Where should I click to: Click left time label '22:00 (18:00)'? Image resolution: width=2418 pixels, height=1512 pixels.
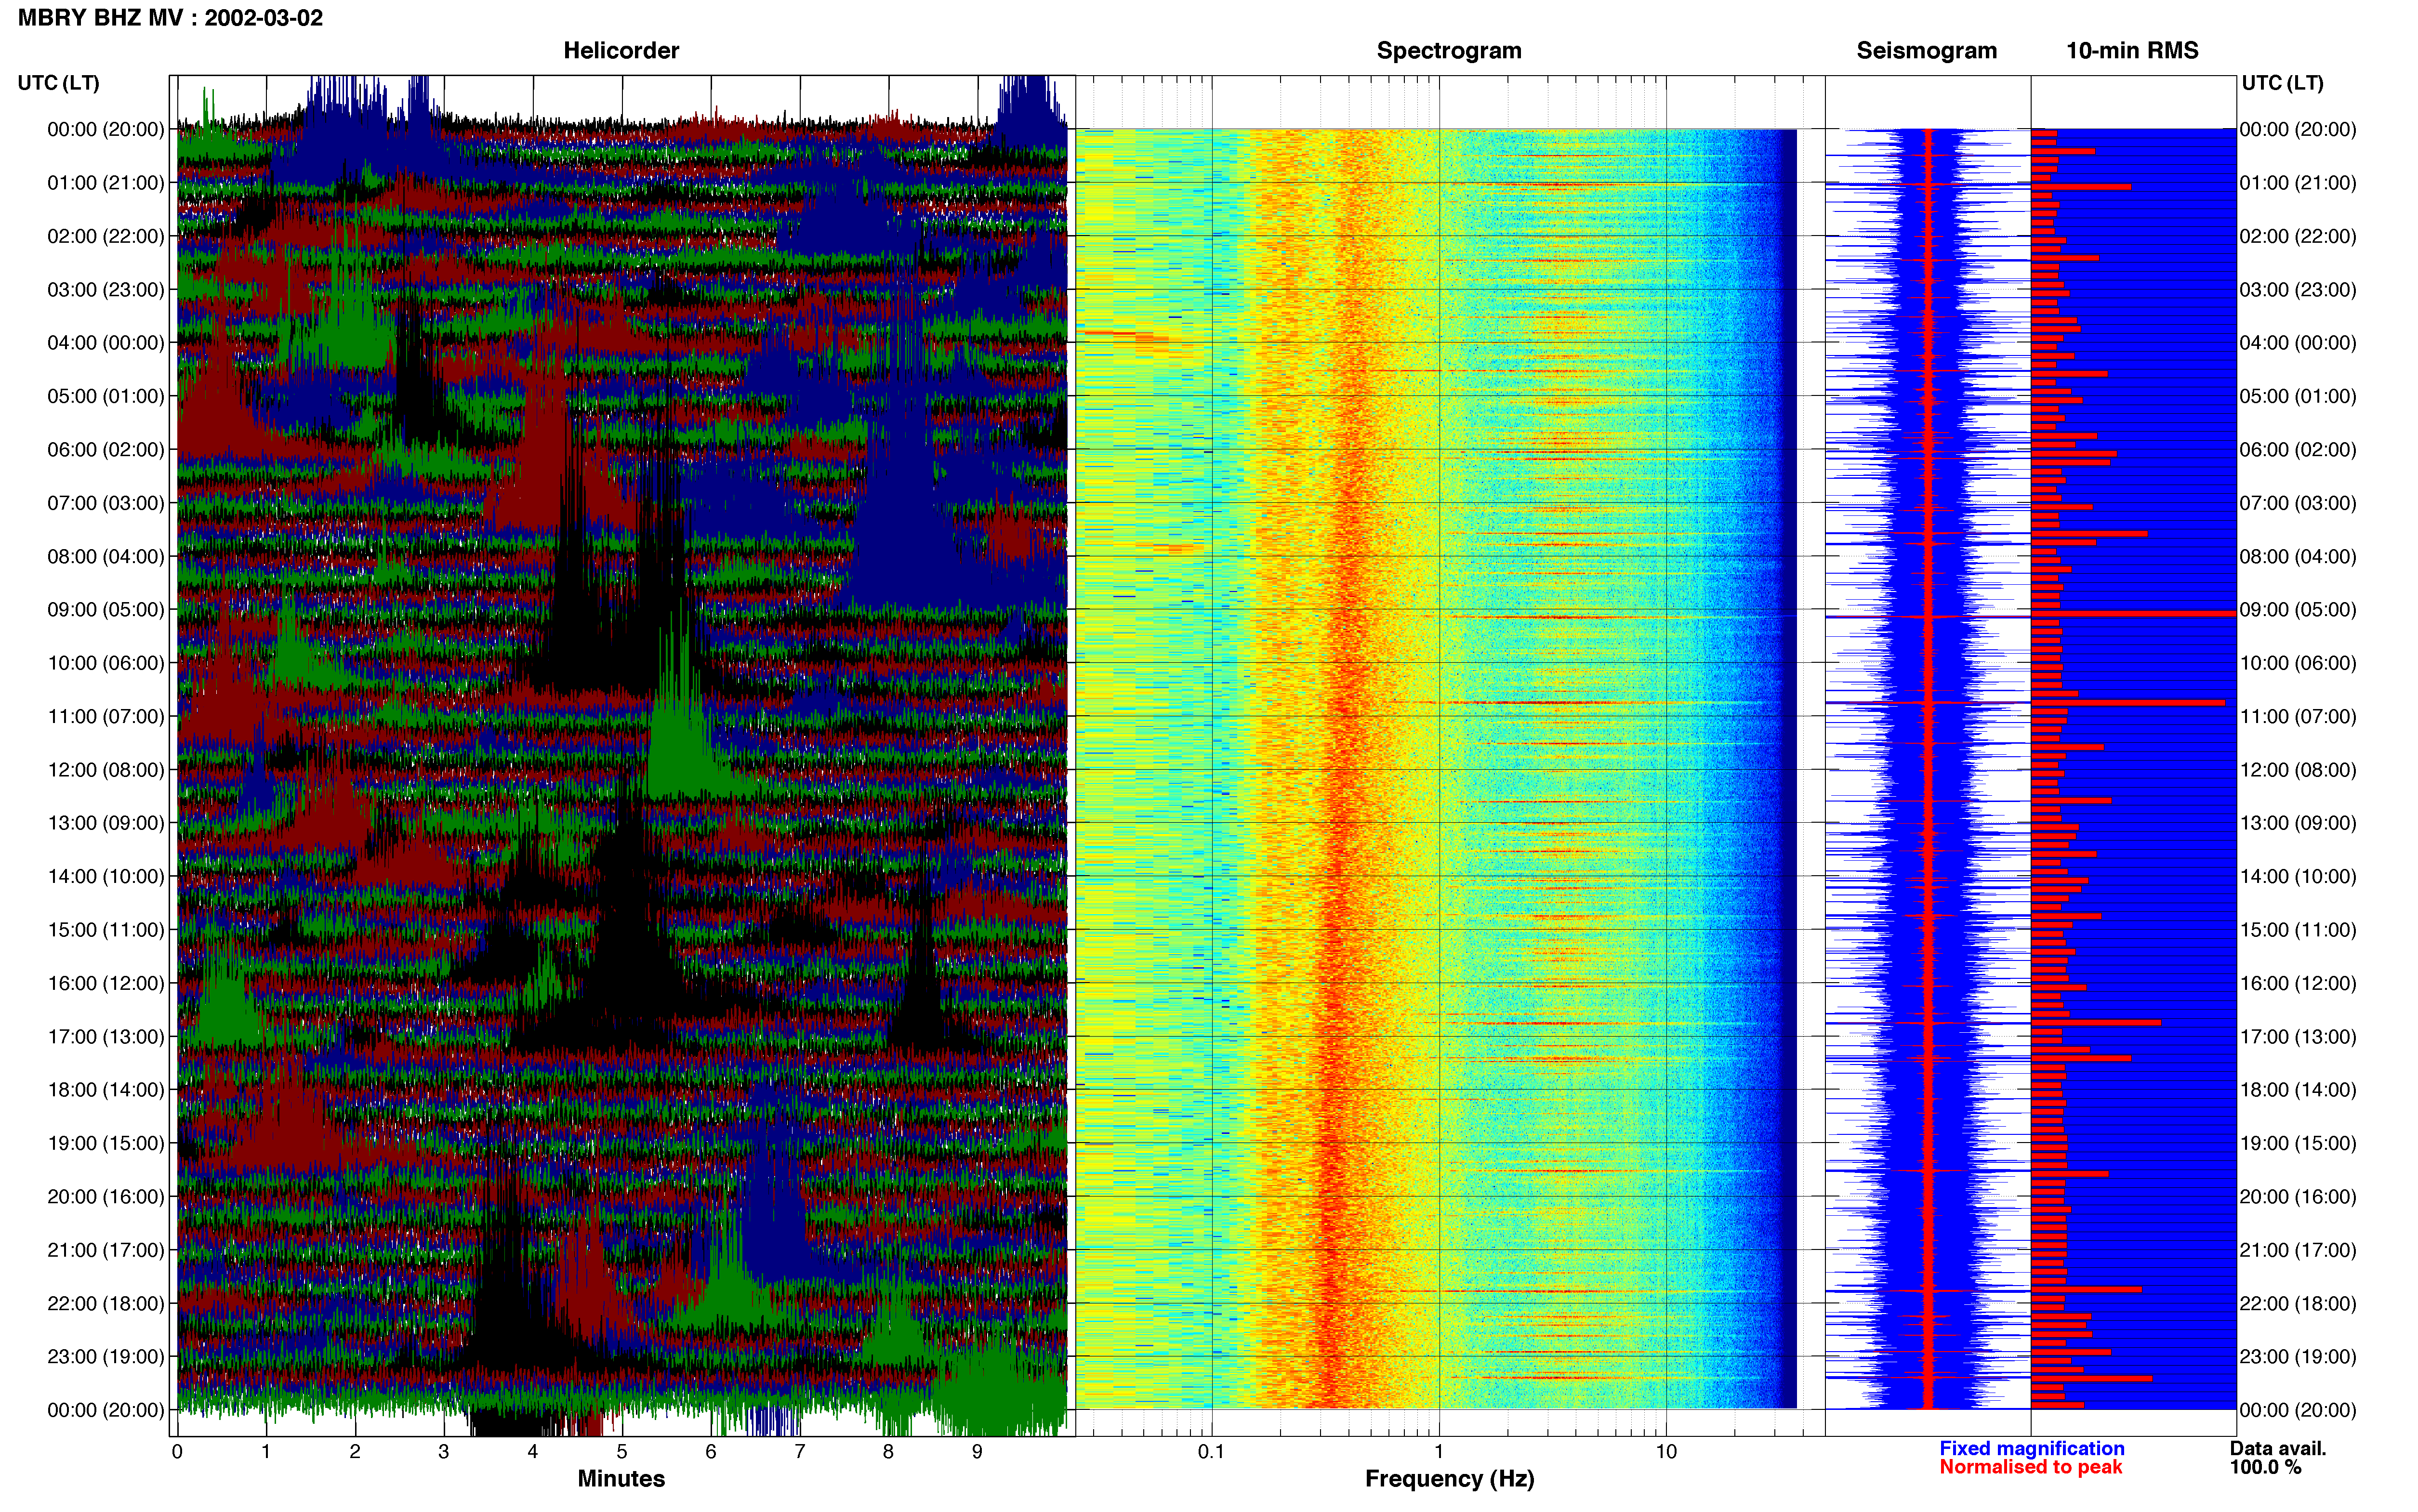(106, 1304)
